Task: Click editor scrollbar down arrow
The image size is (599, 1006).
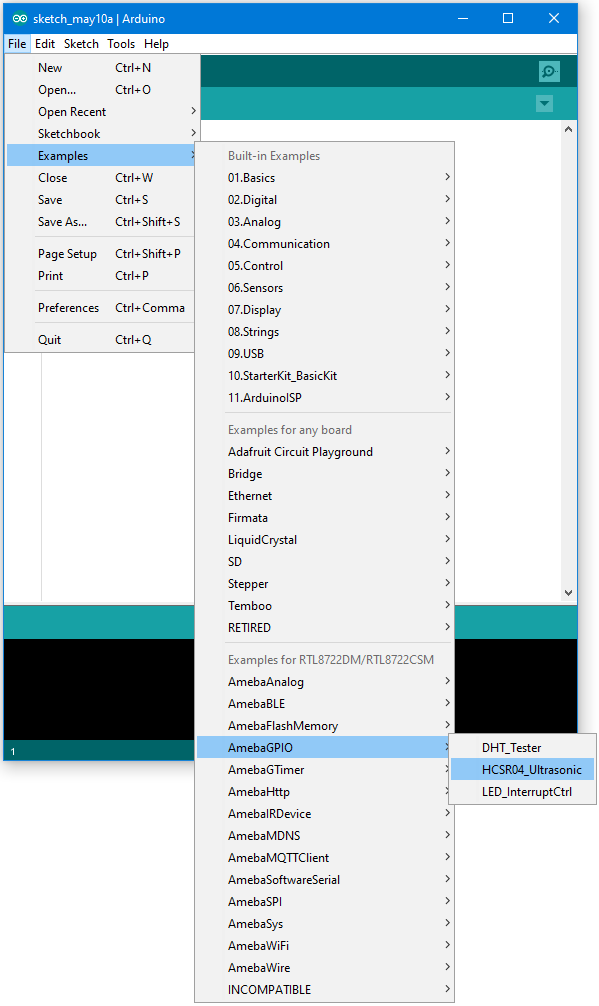Action: pyautogui.click(x=568, y=593)
